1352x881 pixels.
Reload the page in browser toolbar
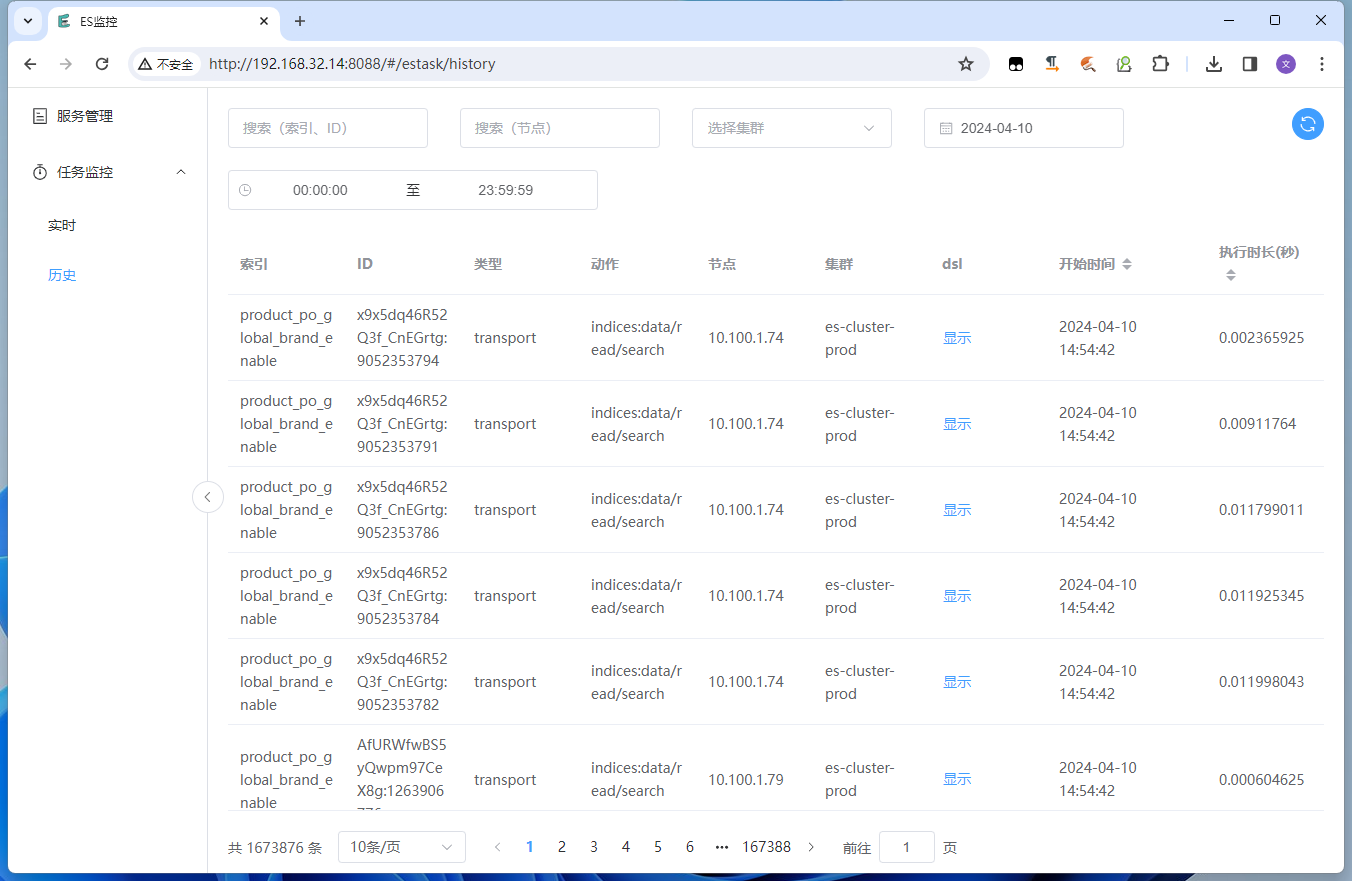pyautogui.click(x=102, y=64)
